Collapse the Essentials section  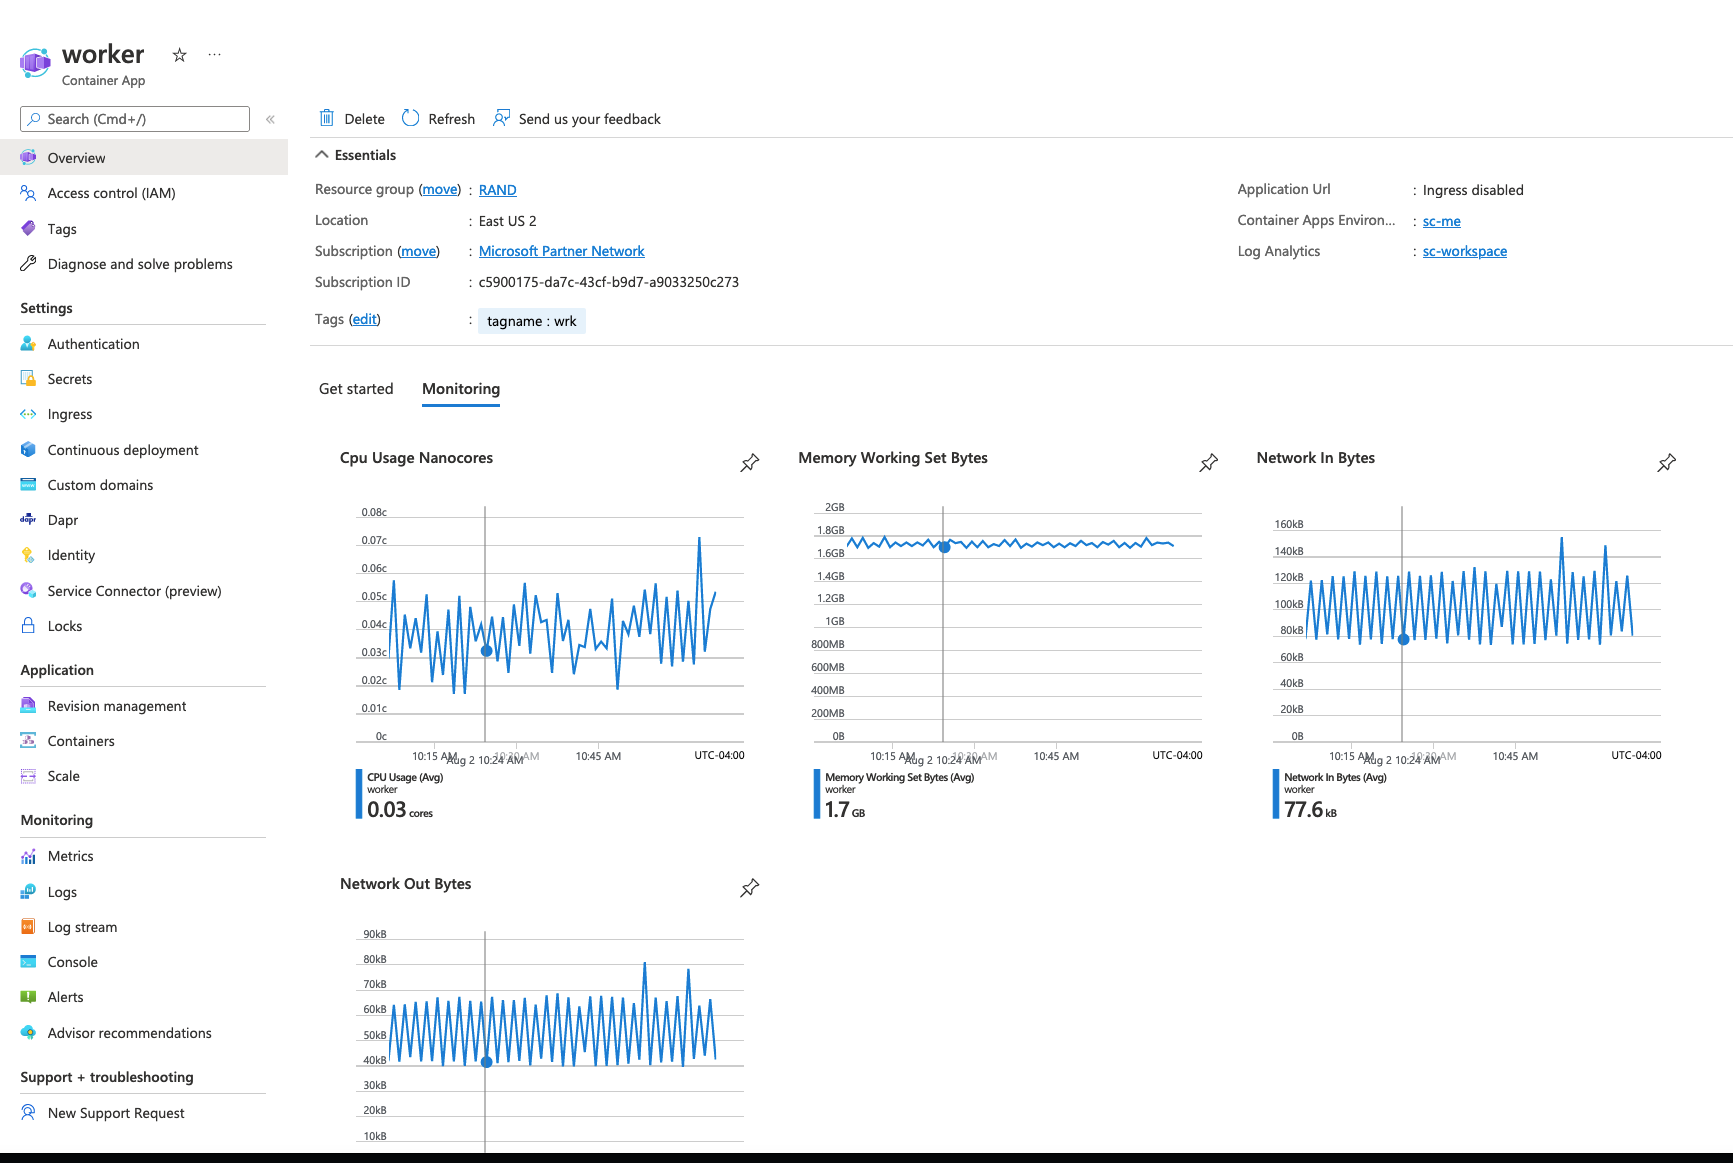point(322,154)
